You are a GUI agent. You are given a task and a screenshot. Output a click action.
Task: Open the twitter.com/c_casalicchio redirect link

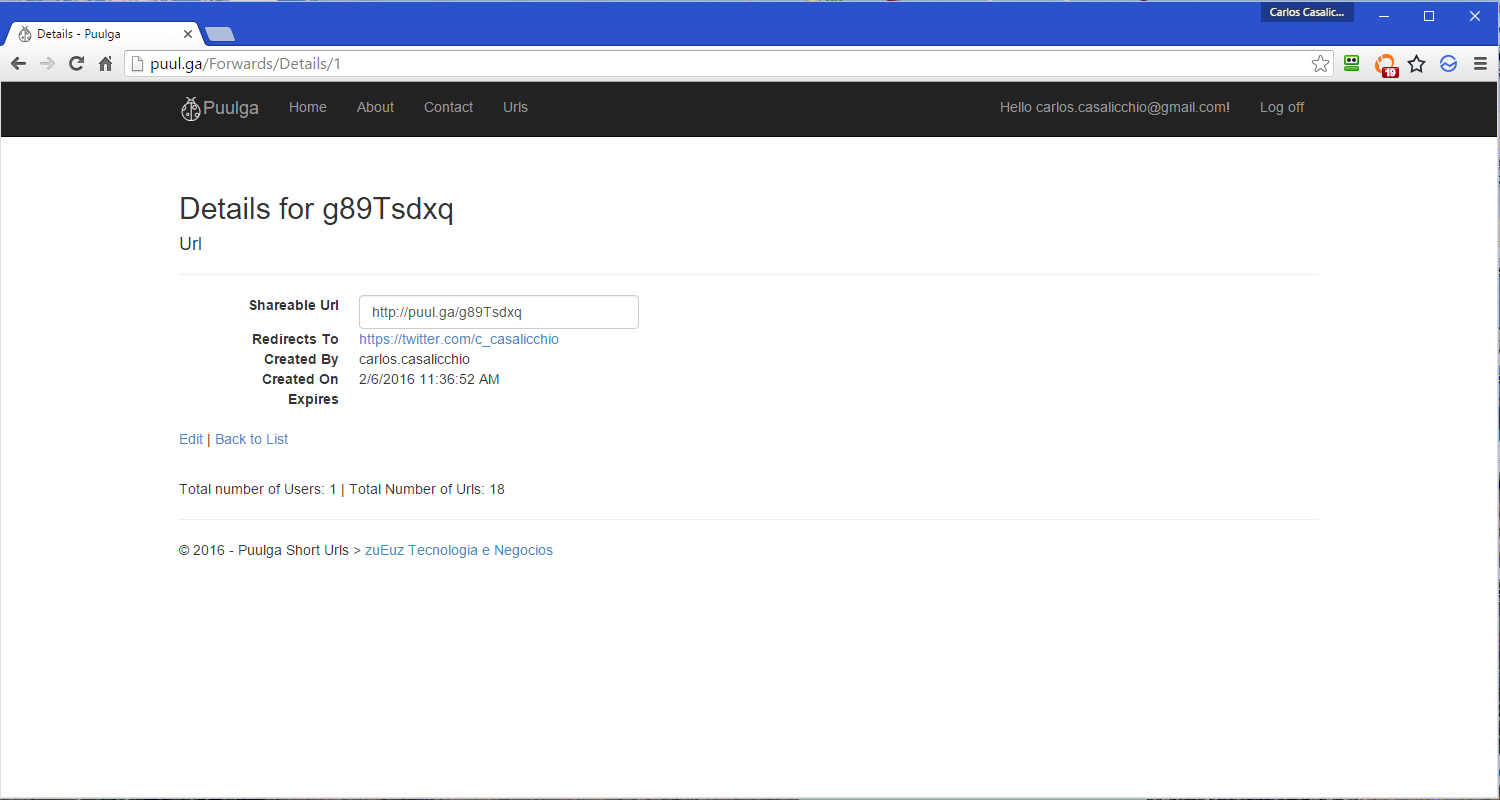458,339
